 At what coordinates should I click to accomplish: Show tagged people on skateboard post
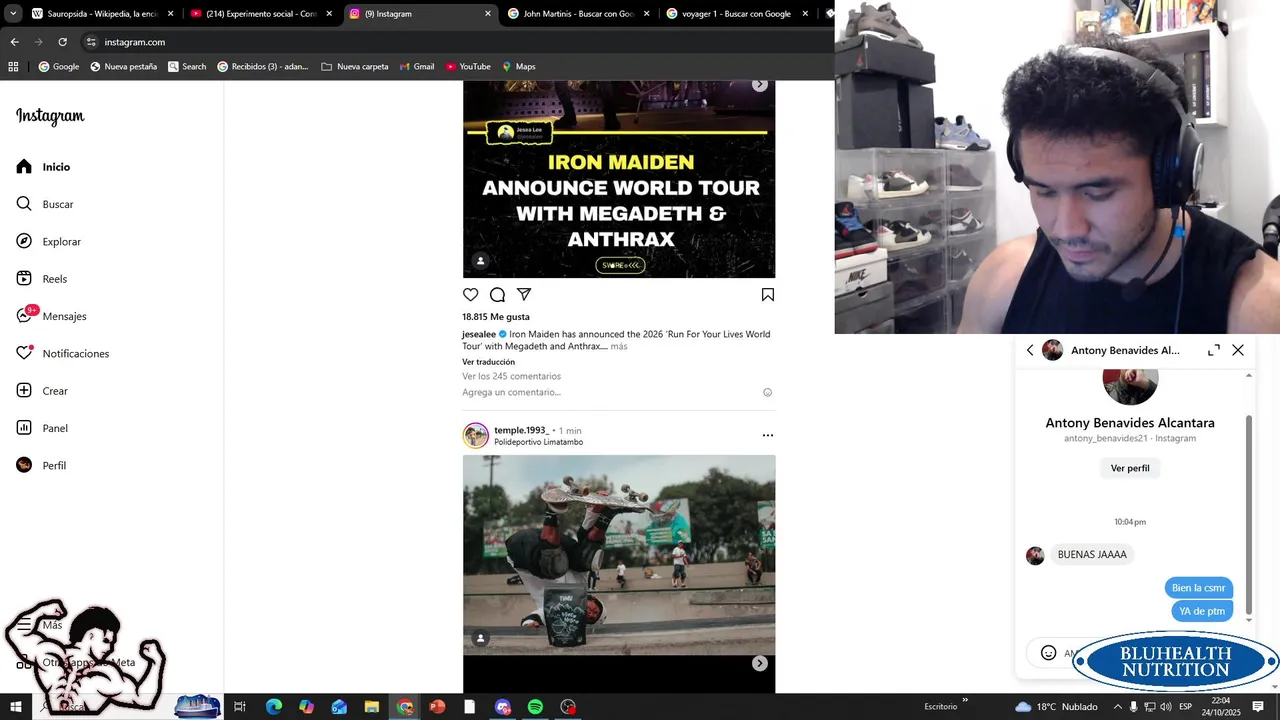coord(480,638)
